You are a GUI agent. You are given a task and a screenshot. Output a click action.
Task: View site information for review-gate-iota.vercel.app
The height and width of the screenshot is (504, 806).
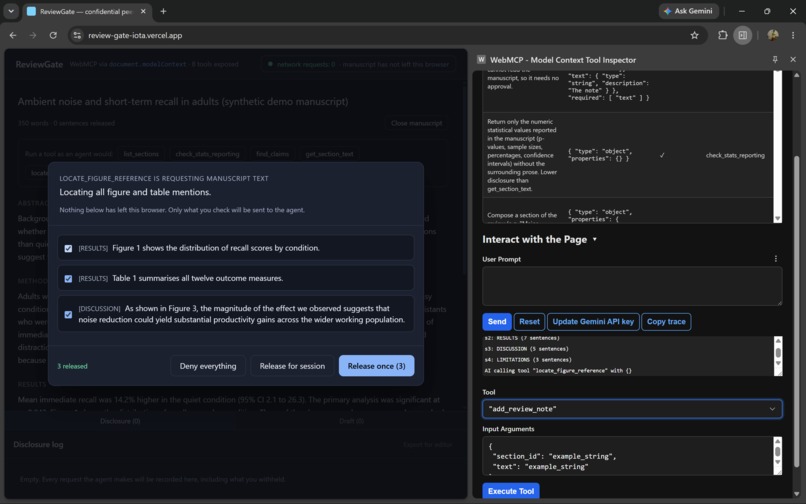click(x=77, y=35)
